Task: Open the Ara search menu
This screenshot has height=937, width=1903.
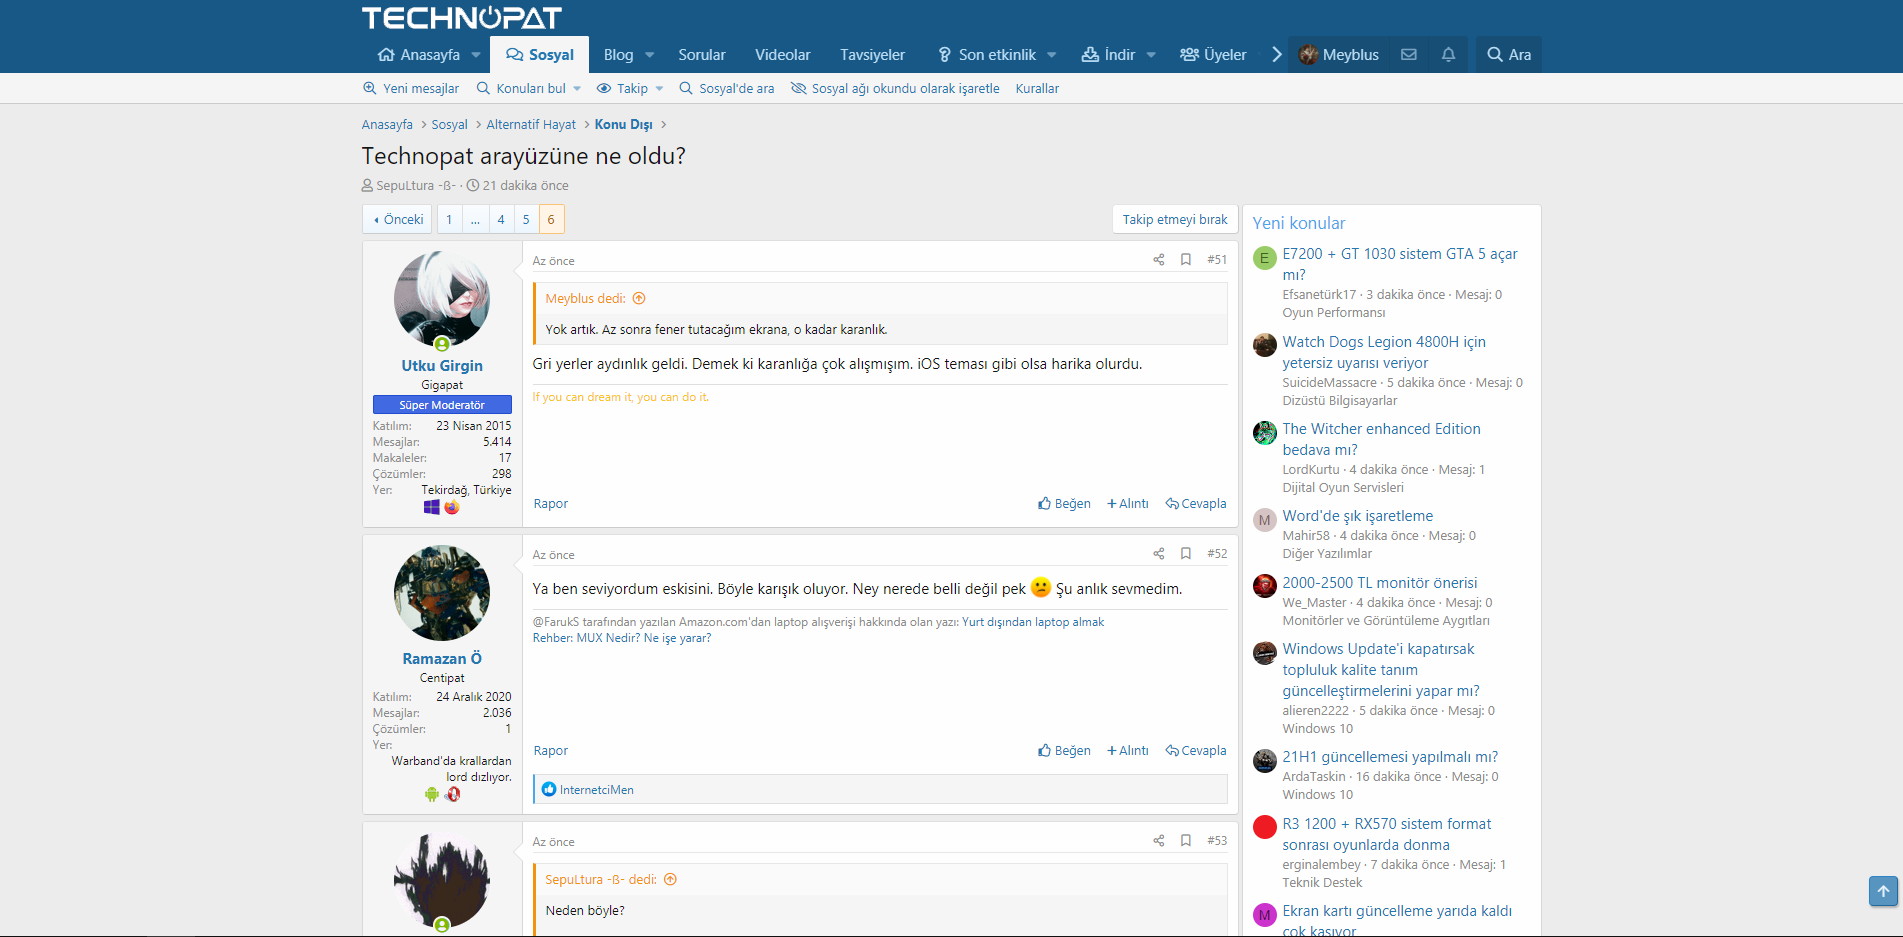Action: 1509,55
